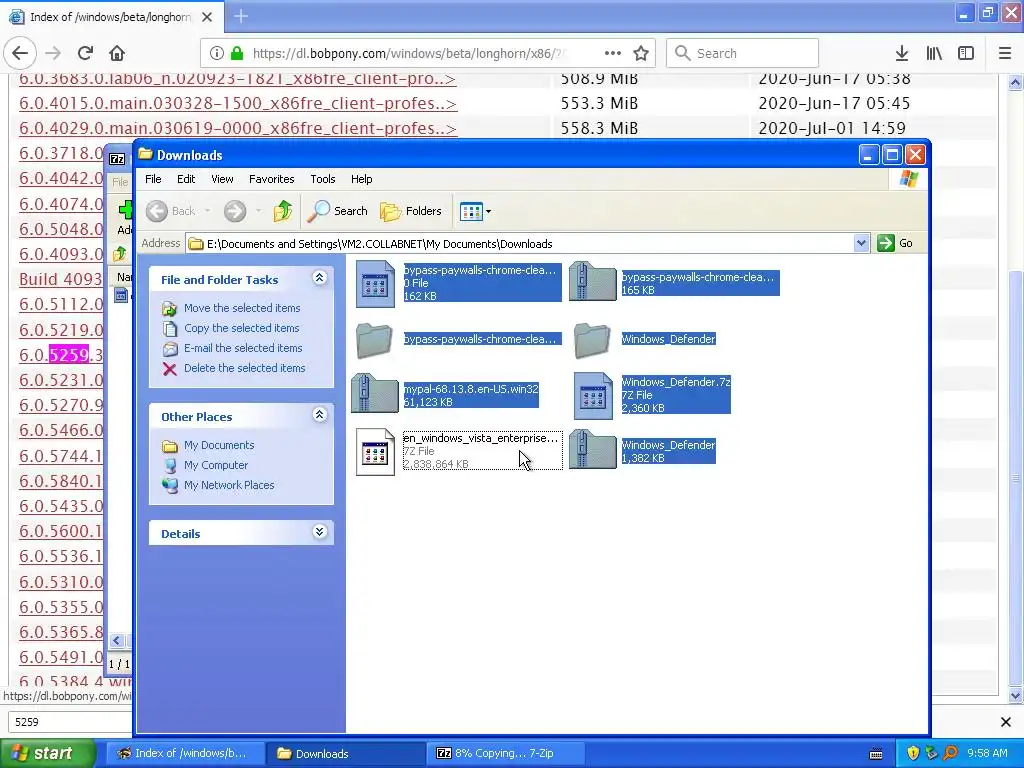The image size is (1024, 768).
Task: Open My Computer in Other Places
Action: click(x=216, y=465)
